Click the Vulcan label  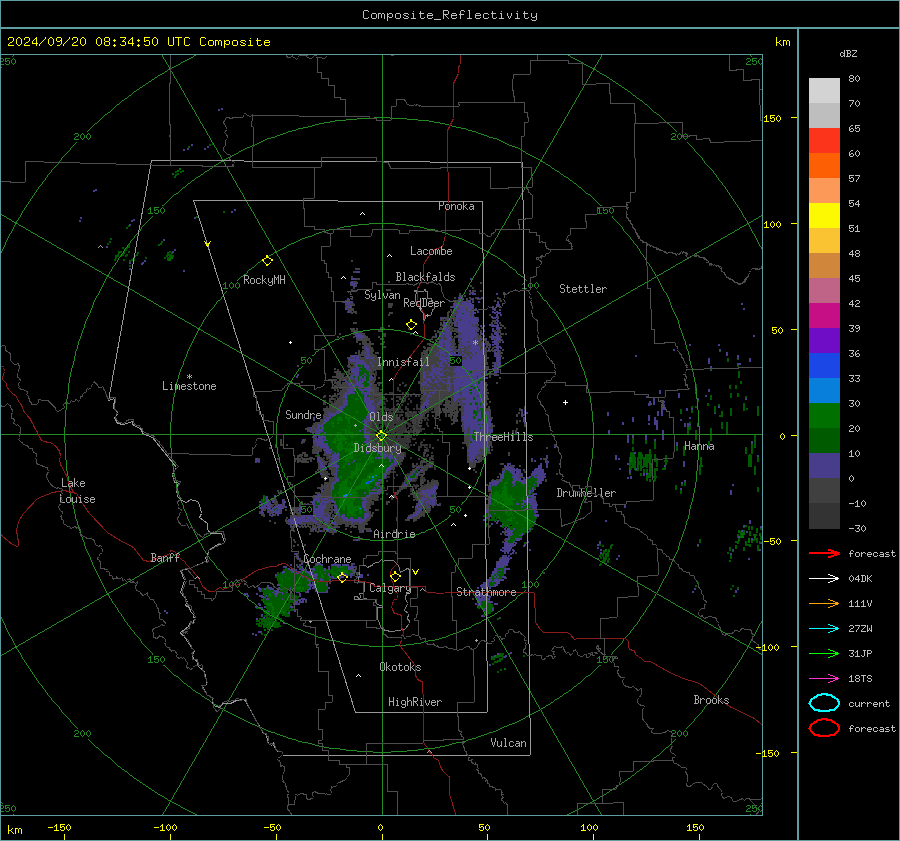tap(508, 743)
